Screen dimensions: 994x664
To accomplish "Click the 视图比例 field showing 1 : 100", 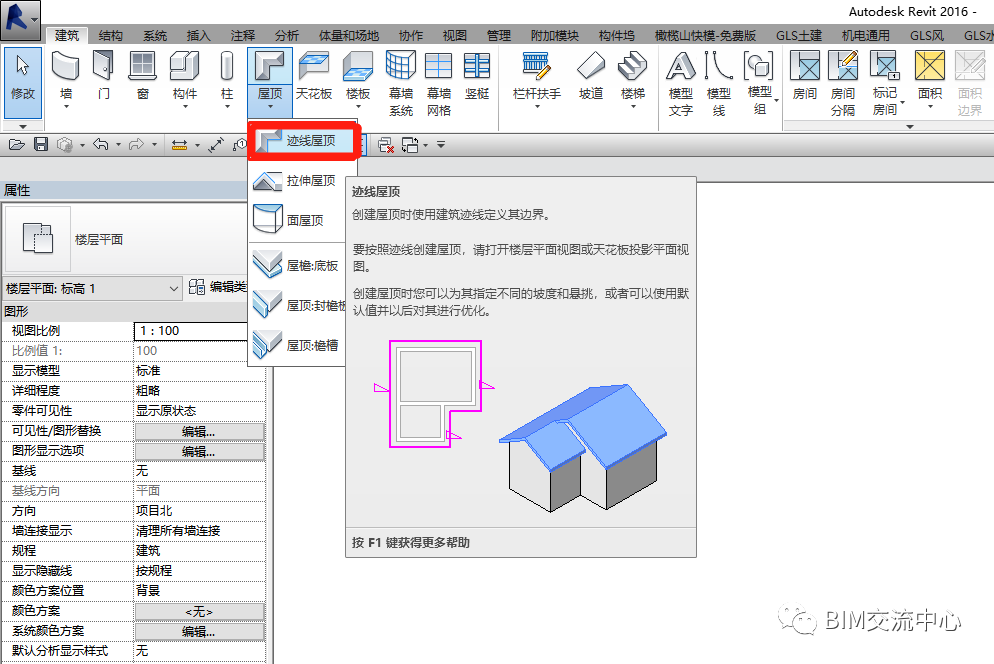I will 191,331.
